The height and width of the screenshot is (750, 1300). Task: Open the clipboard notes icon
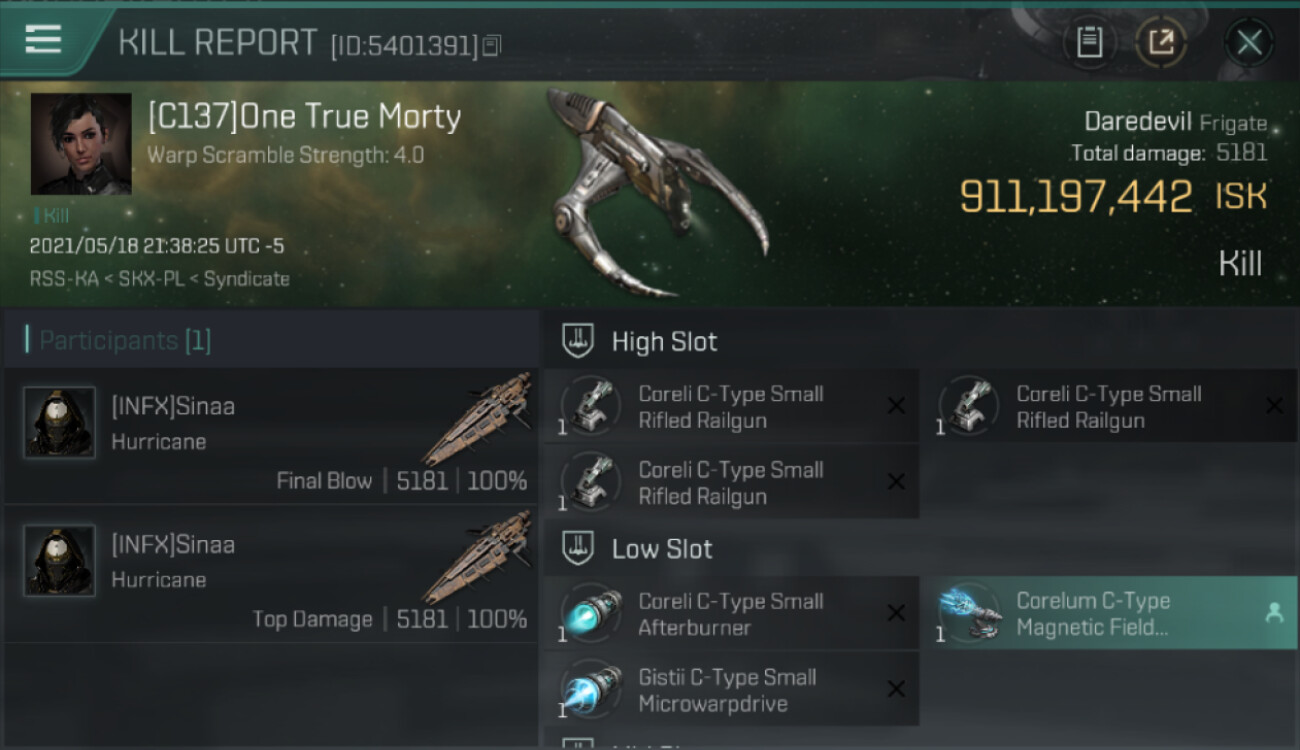[1089, 42]
